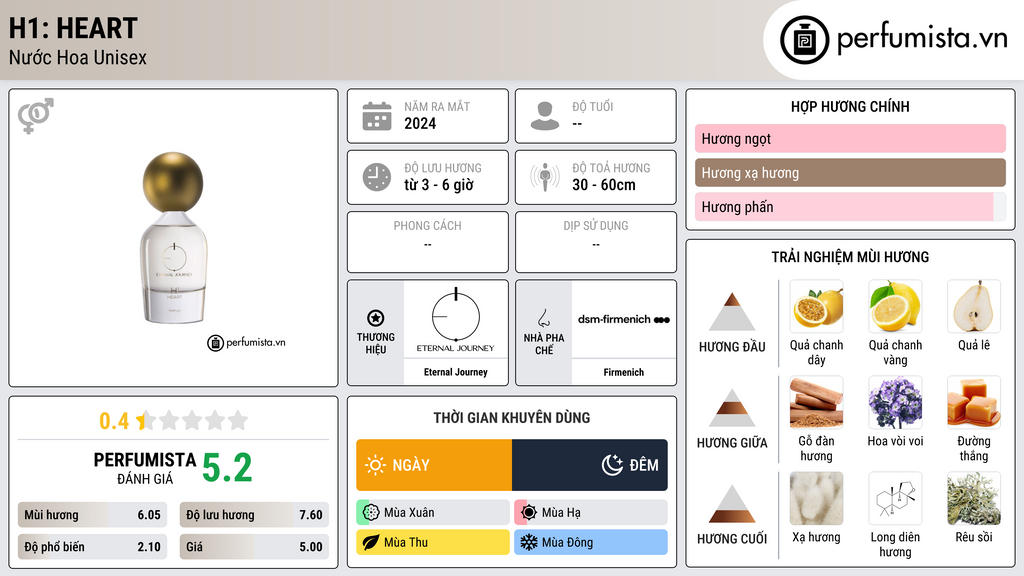1024x576 pixels.
Task: Choose the Mùa Thu season bar
Action: pyautogui.click(x=433, y=542)
